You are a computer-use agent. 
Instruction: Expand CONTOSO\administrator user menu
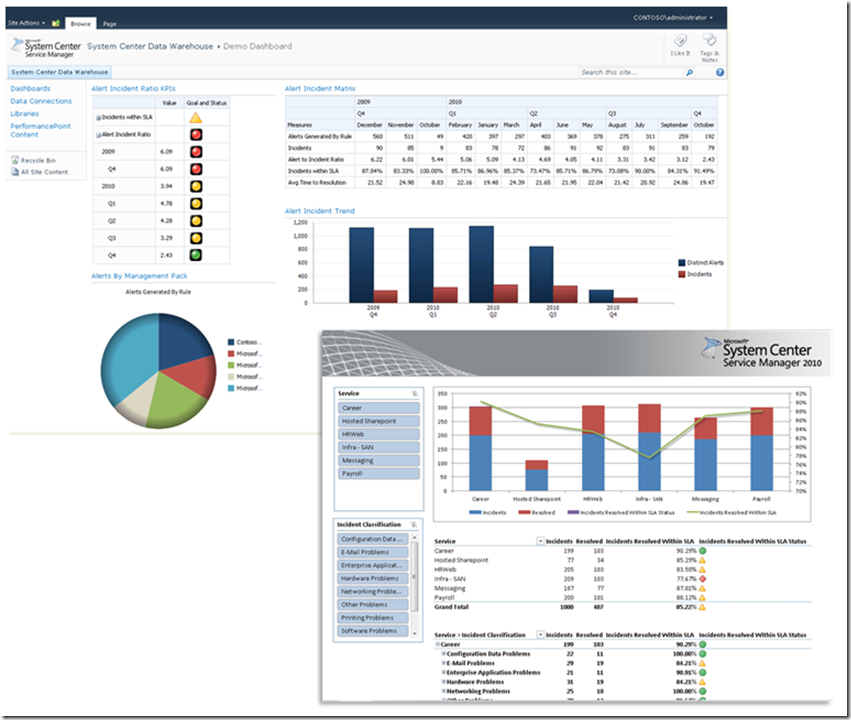pos(672,18)
